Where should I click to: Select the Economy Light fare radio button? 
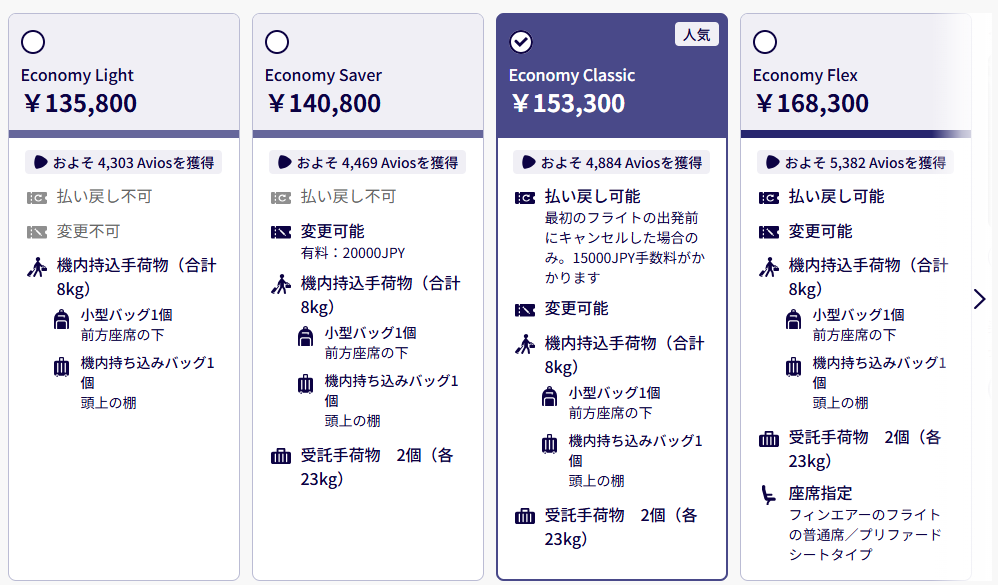click(33, 42)
